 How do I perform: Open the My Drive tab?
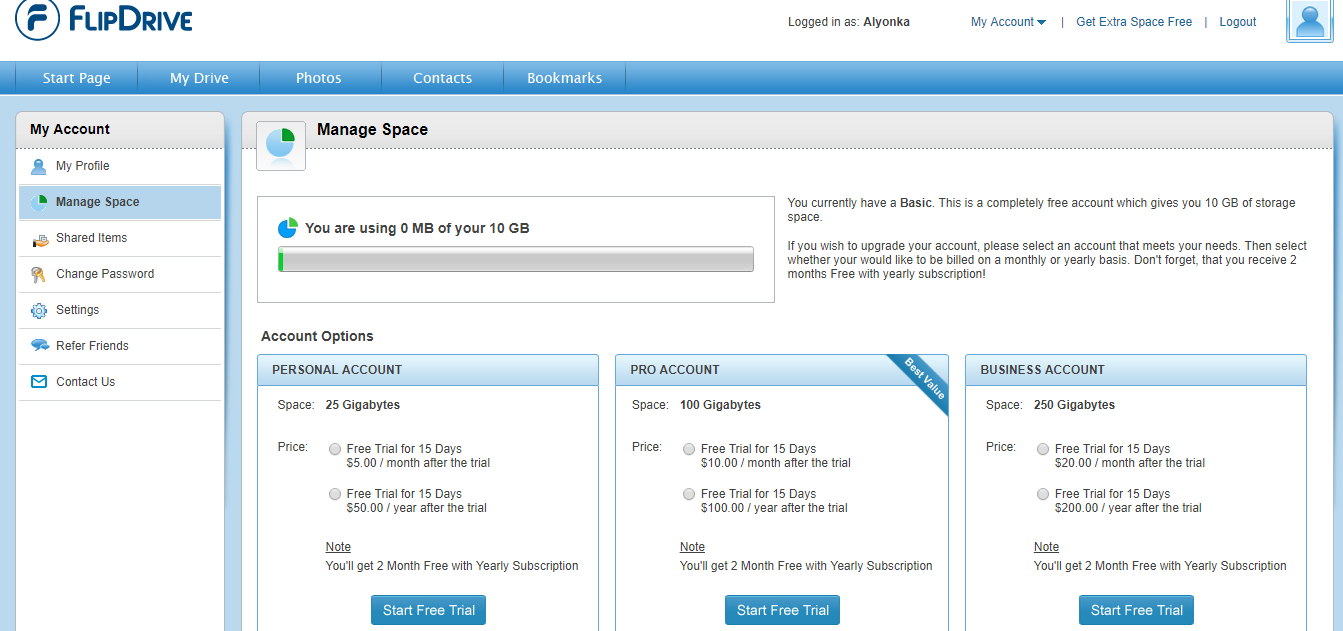pyautogui.click(x=199, y=78)
